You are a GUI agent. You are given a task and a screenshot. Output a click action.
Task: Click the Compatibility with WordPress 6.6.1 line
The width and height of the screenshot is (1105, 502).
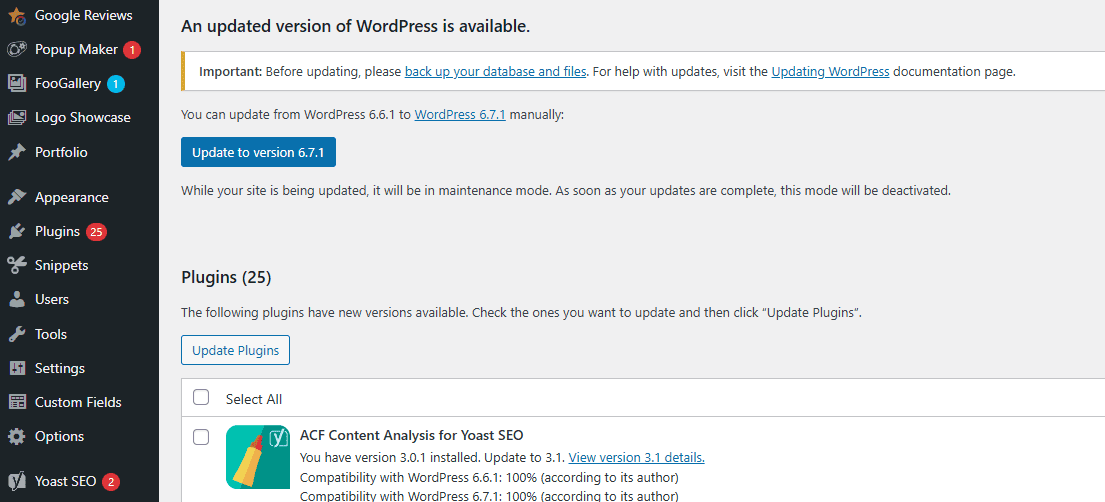489,477
